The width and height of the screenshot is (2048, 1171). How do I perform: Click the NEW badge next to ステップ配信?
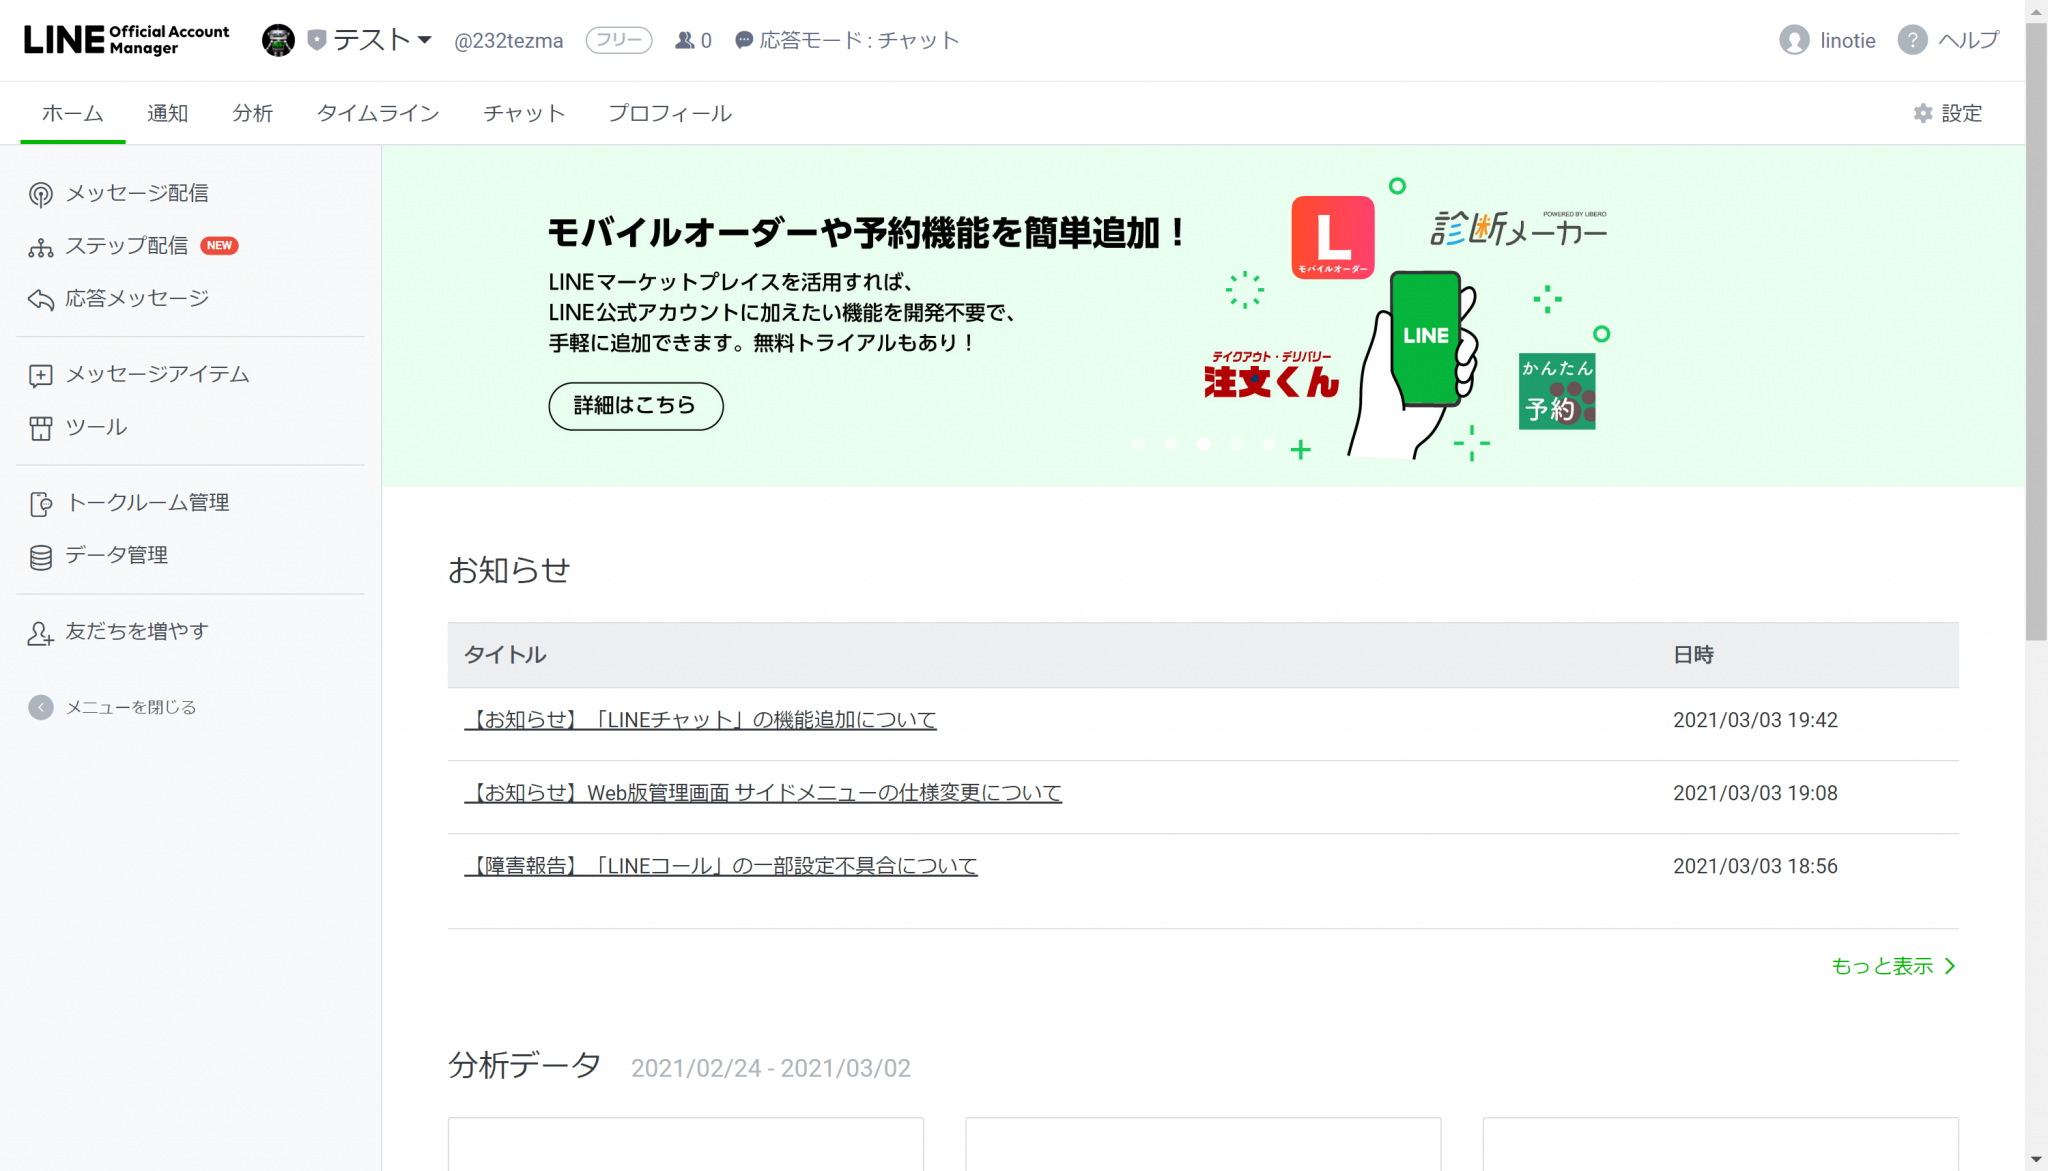pyautogui.click(x=219, y=246)
